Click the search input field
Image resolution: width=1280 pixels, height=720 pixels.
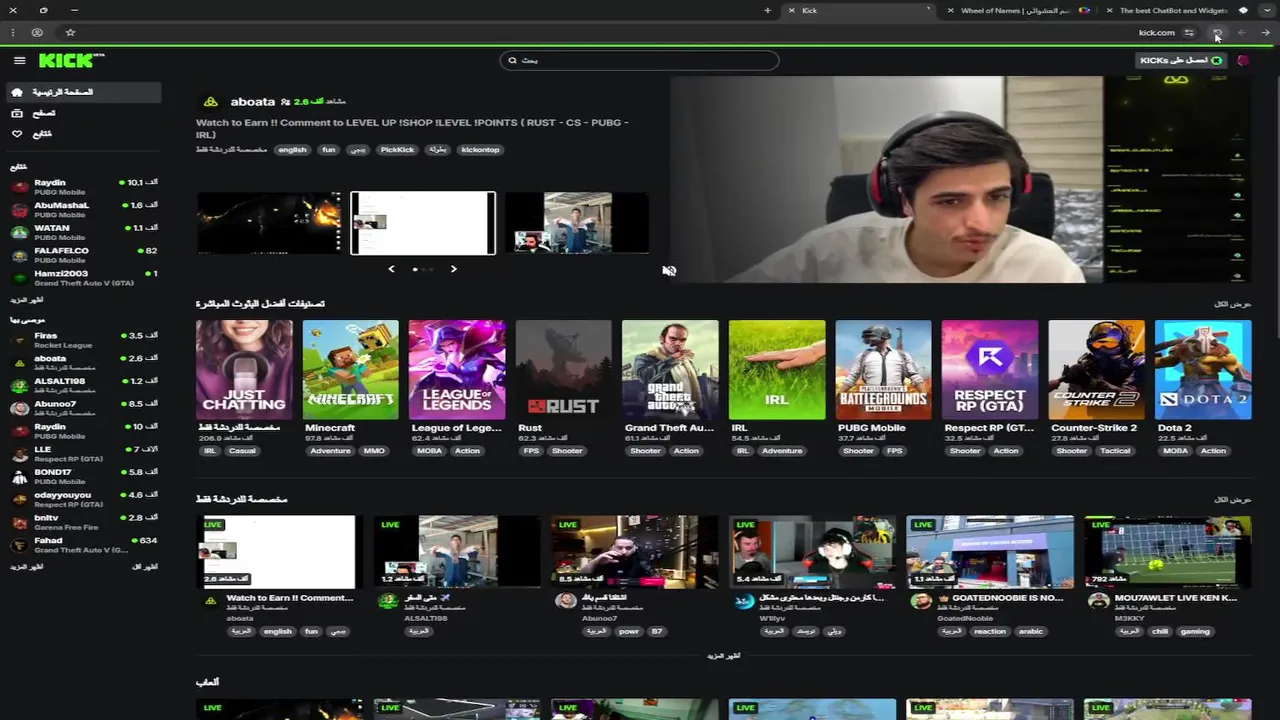(x=639, y=60)
